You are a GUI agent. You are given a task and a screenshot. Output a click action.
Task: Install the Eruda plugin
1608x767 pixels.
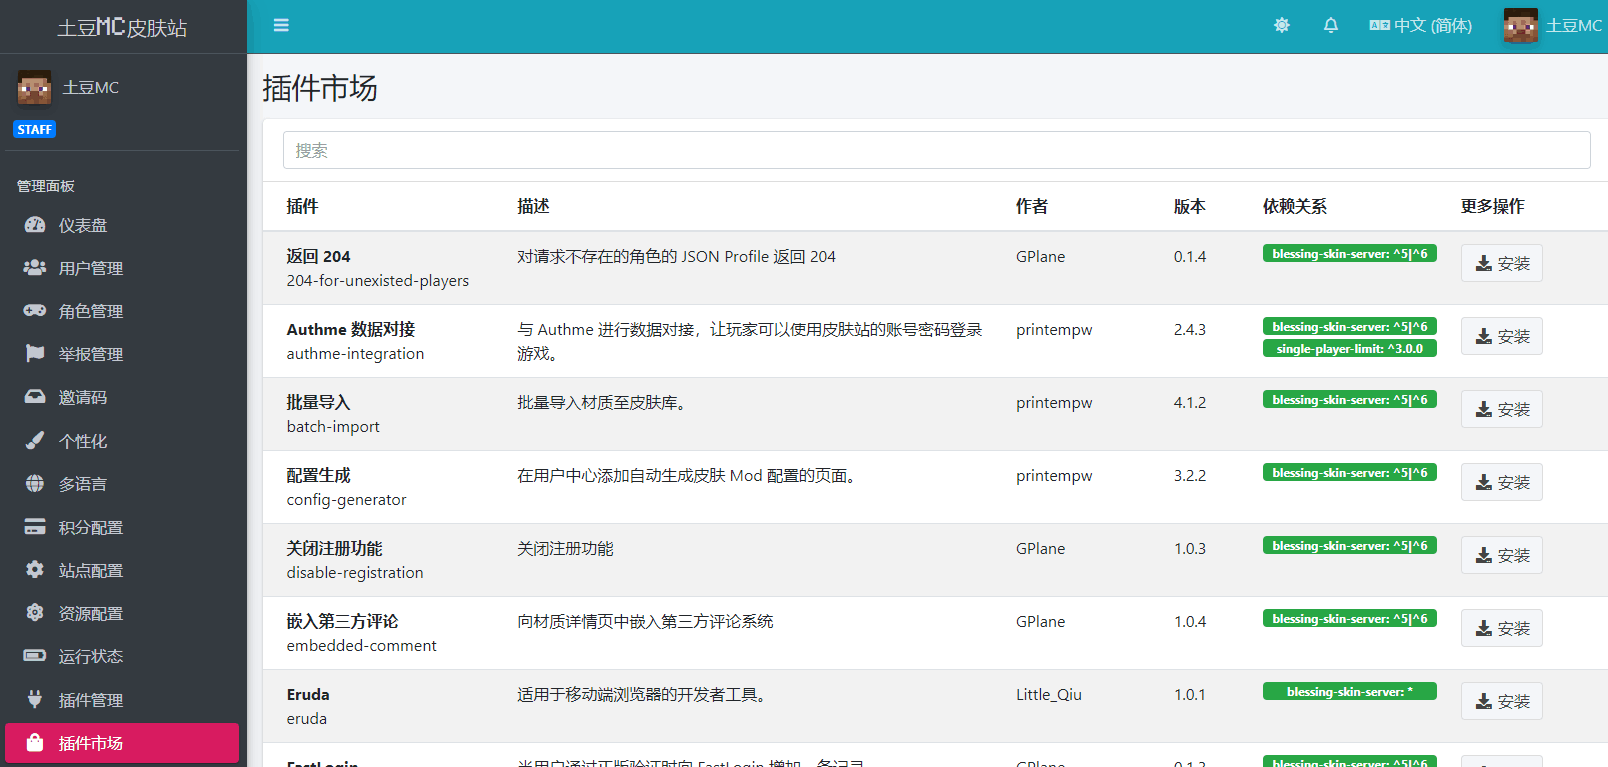(1501, 701)
